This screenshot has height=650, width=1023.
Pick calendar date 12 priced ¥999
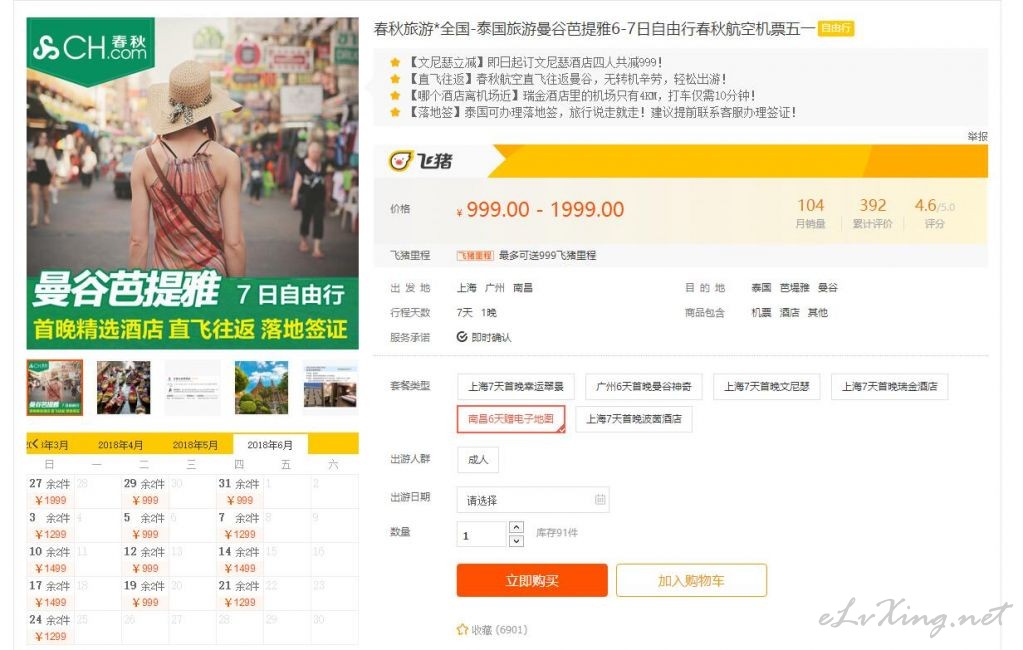[x=144, y=559]
